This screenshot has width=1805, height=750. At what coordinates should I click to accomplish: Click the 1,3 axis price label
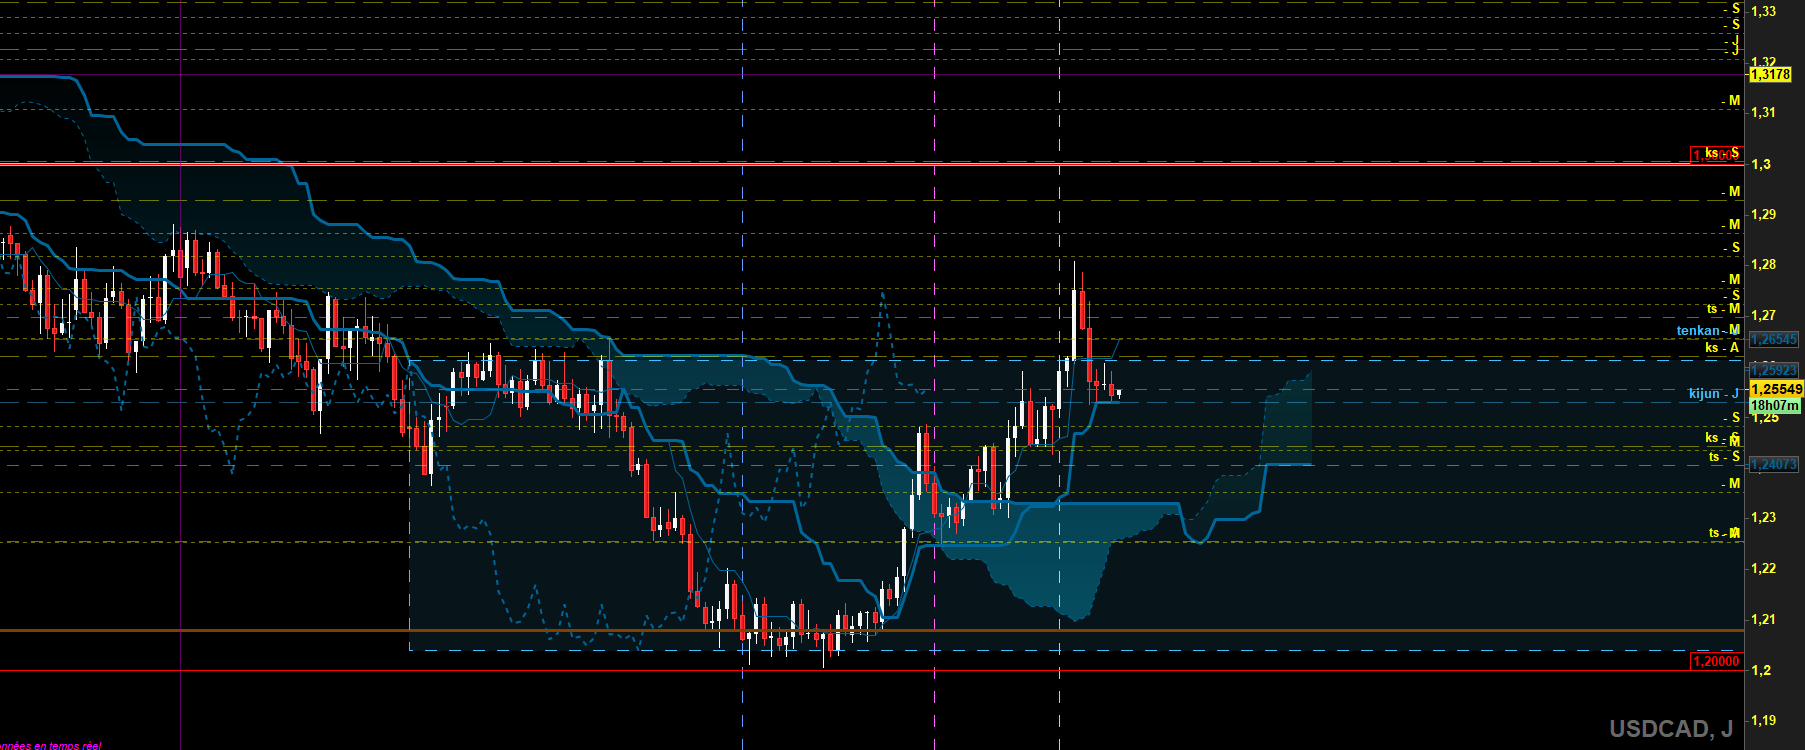pos(1760,164)
